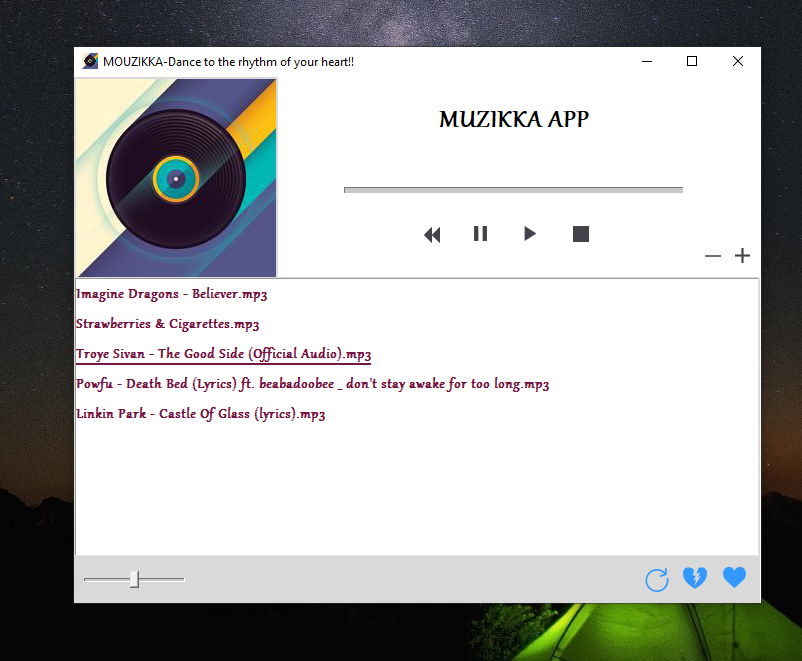Toggle the heart icon to favorite this song
802x661 pixels.
(x=733, y=577)
